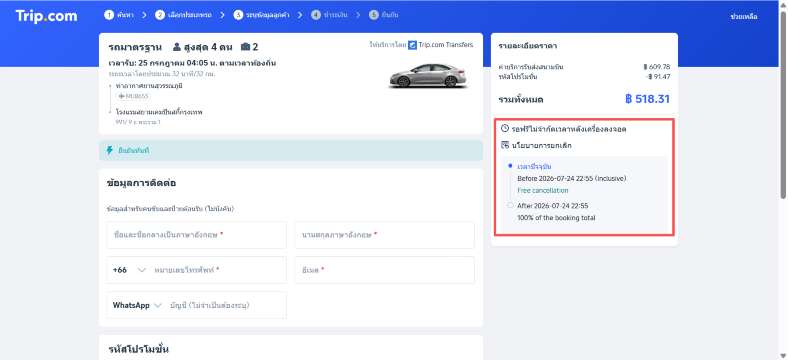Click the รวมทั้งหมด total label

coord(521,100)
